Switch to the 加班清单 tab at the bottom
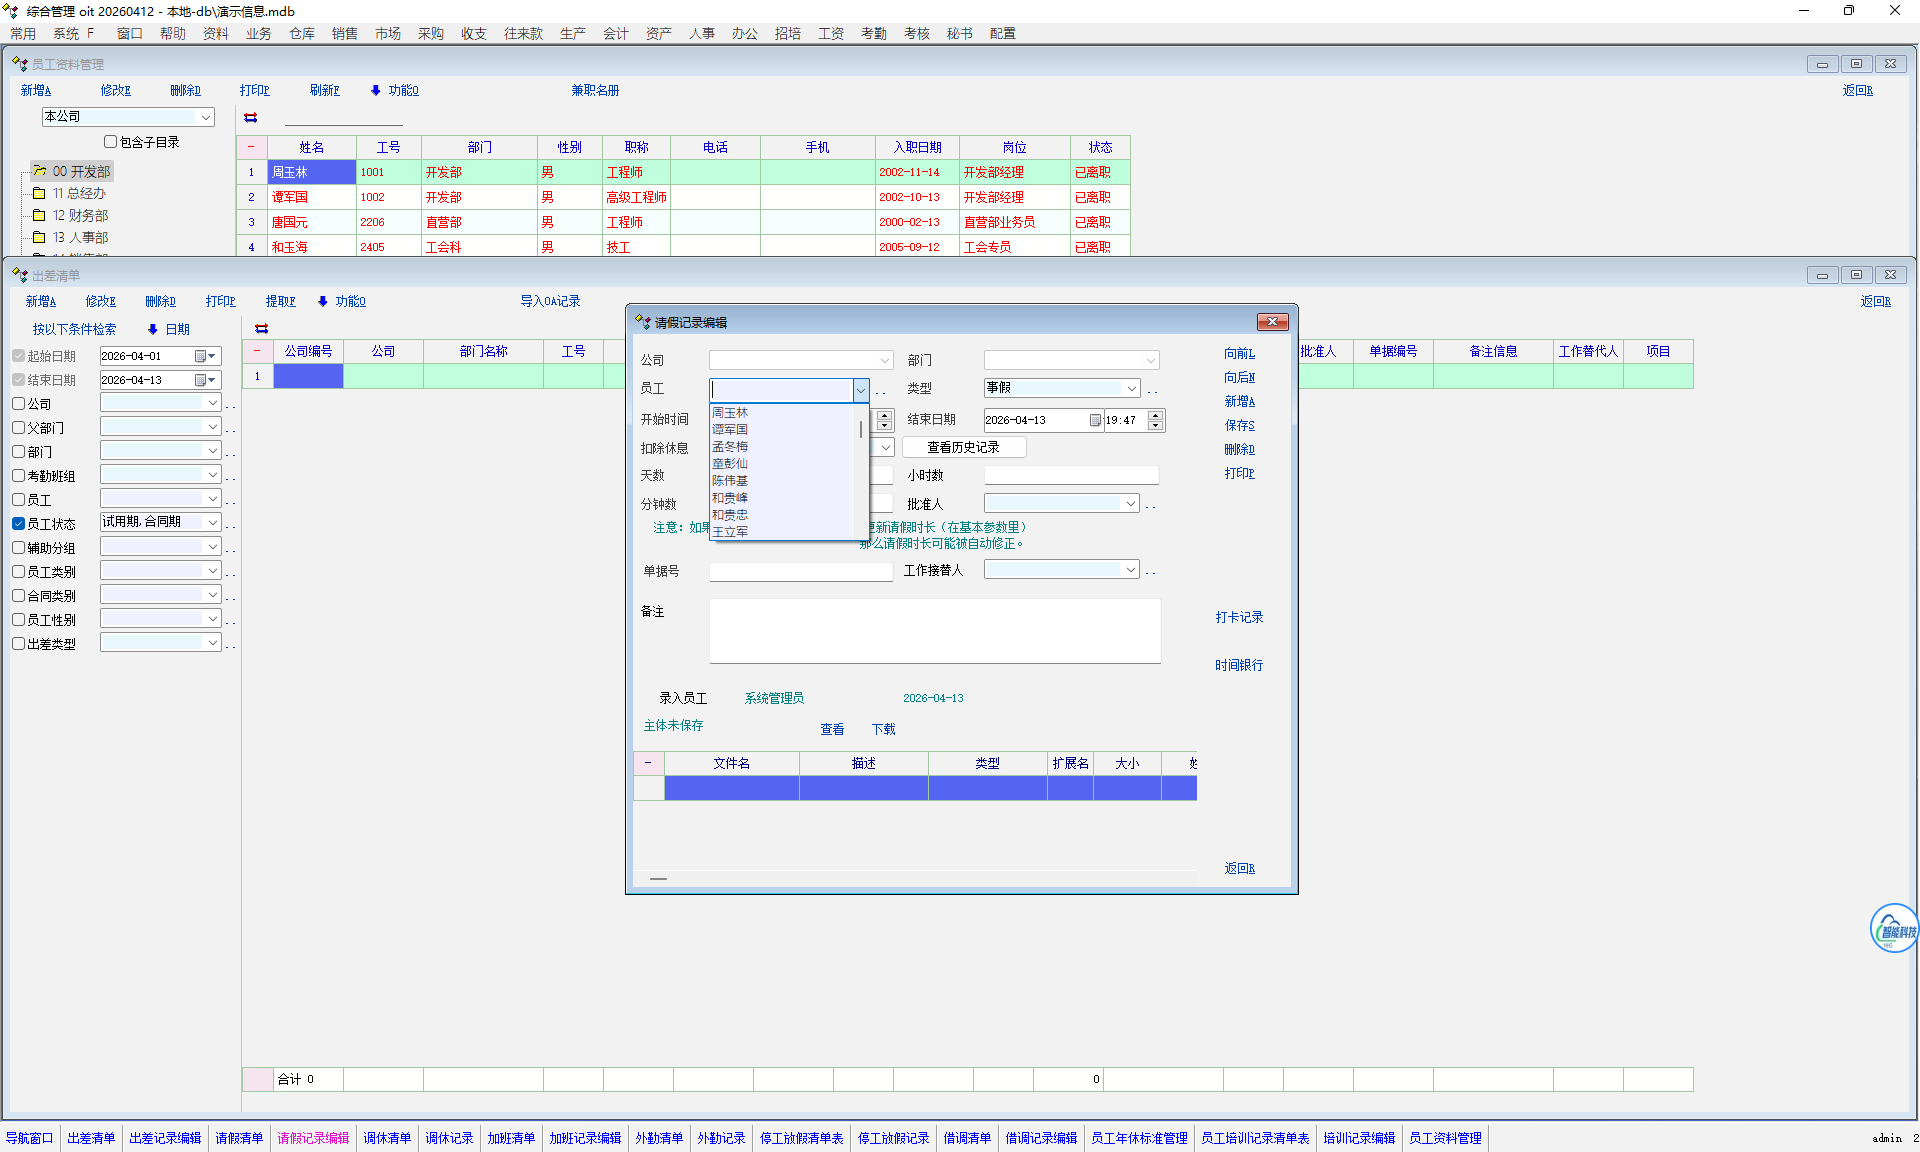 point(511,1138)
